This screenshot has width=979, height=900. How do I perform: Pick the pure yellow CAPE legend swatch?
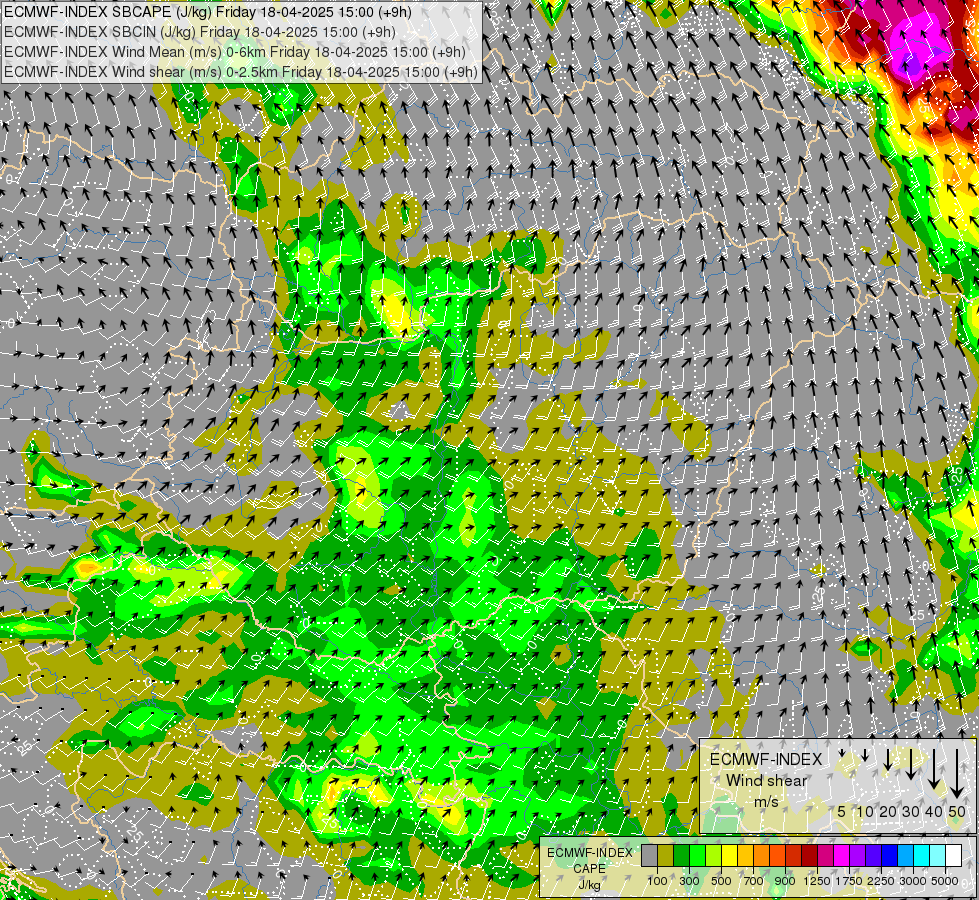pos(729,855)
